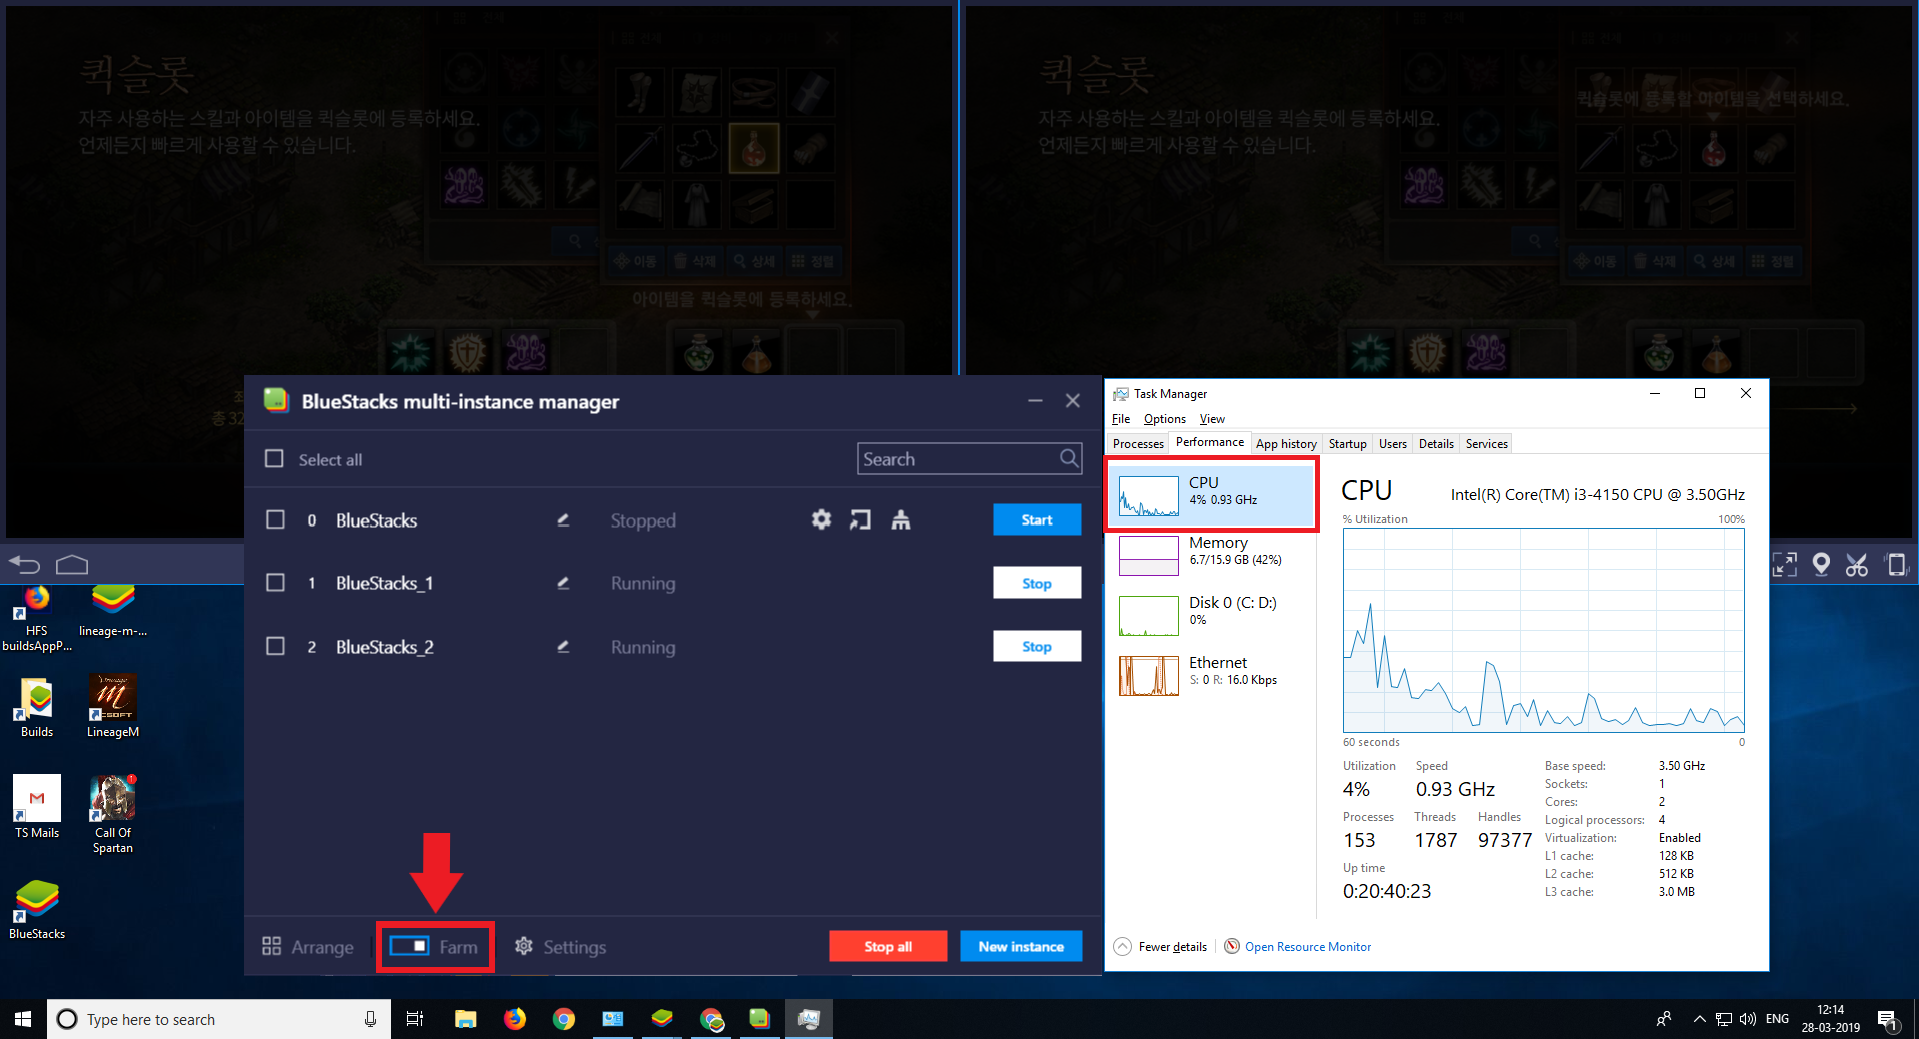Click the Android home icon in BlueStacks window
Image resolution: width=1919 pixels, height=1039 pixels.
(x=72, y=565)
